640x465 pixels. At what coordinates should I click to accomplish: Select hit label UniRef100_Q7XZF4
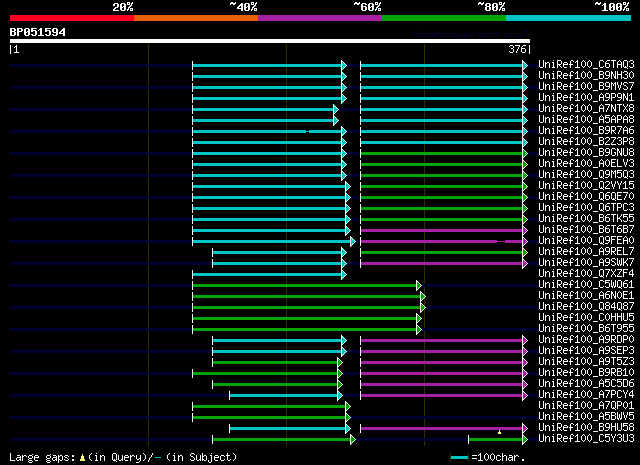tap(586, 274)
